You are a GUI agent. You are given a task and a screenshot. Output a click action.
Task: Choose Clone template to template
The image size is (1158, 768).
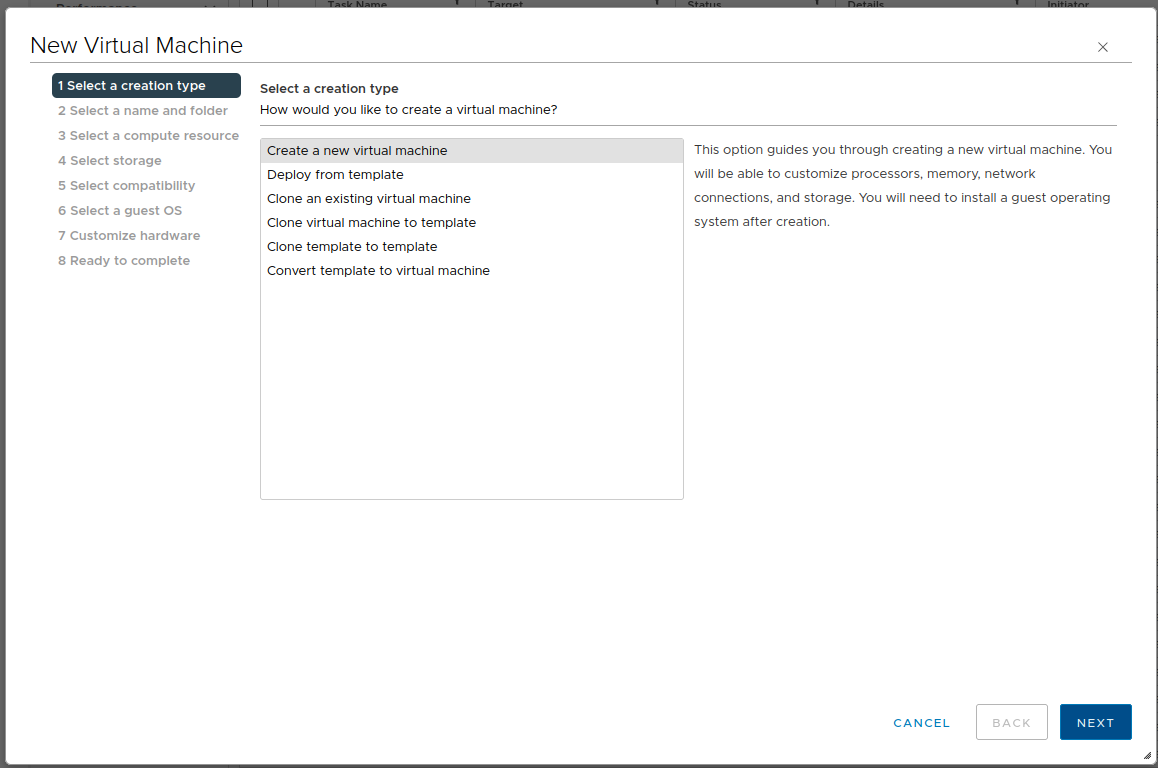coord(352,247)
